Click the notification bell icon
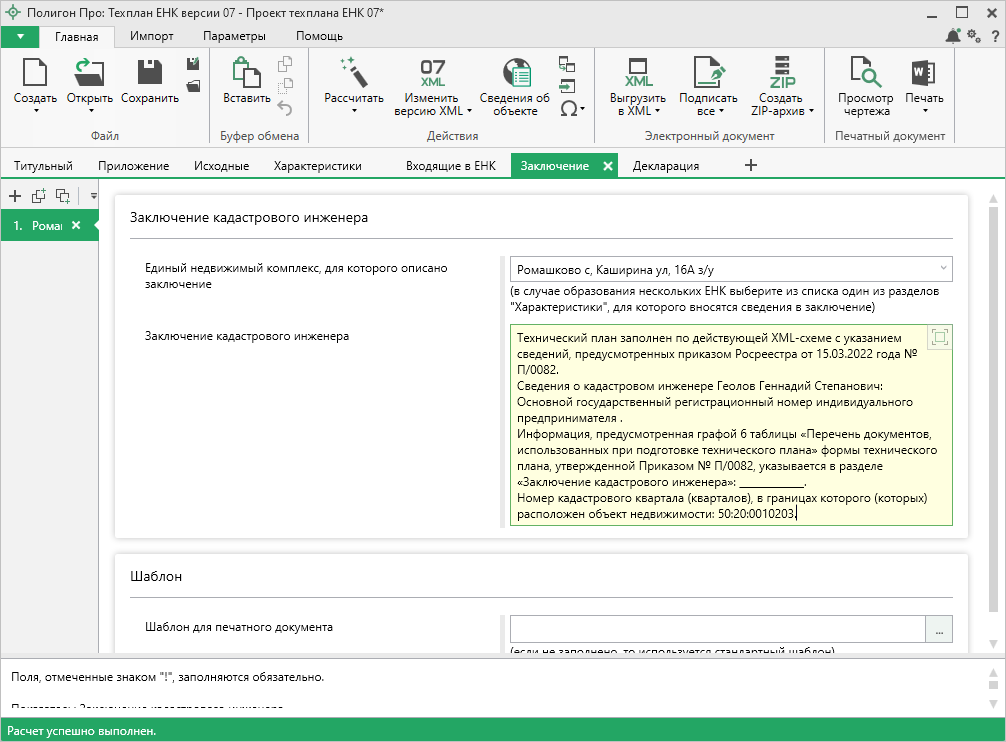Image resolution: width=1006 pixels, height=742 pixels. pos(952,36)
